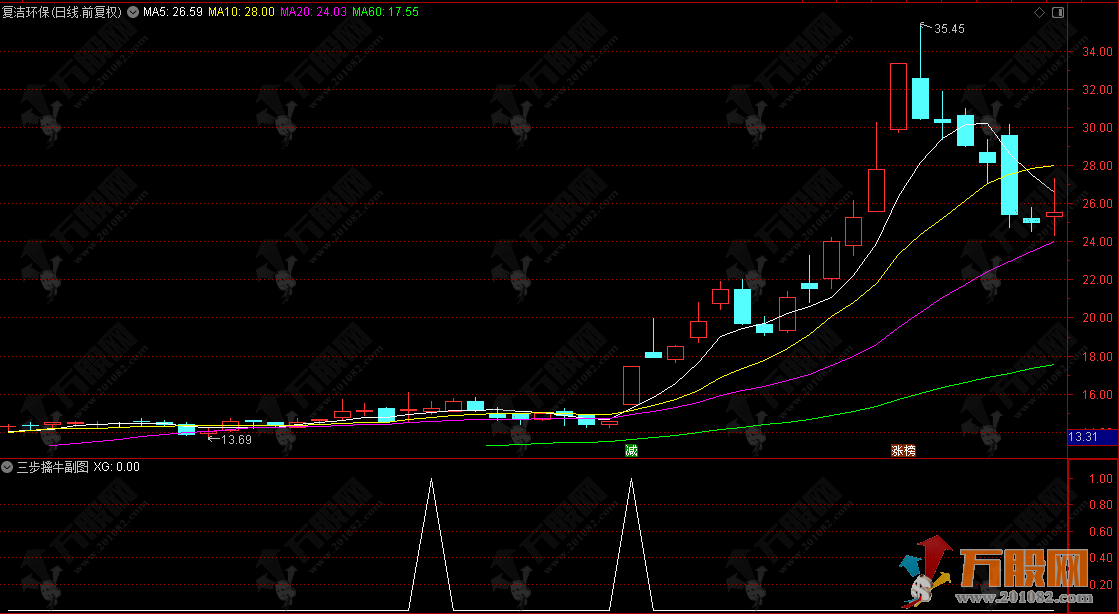This screenshot has height=614, width=1119.
Task: Click the diamond icon at chart top-right
Action: tap(1040, 12)
